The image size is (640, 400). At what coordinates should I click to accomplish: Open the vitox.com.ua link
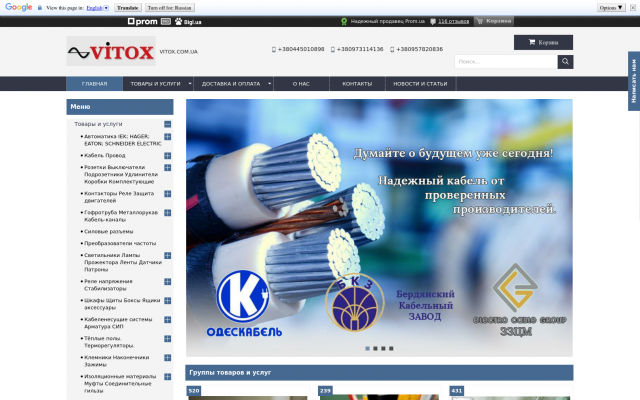coord(178,52)
